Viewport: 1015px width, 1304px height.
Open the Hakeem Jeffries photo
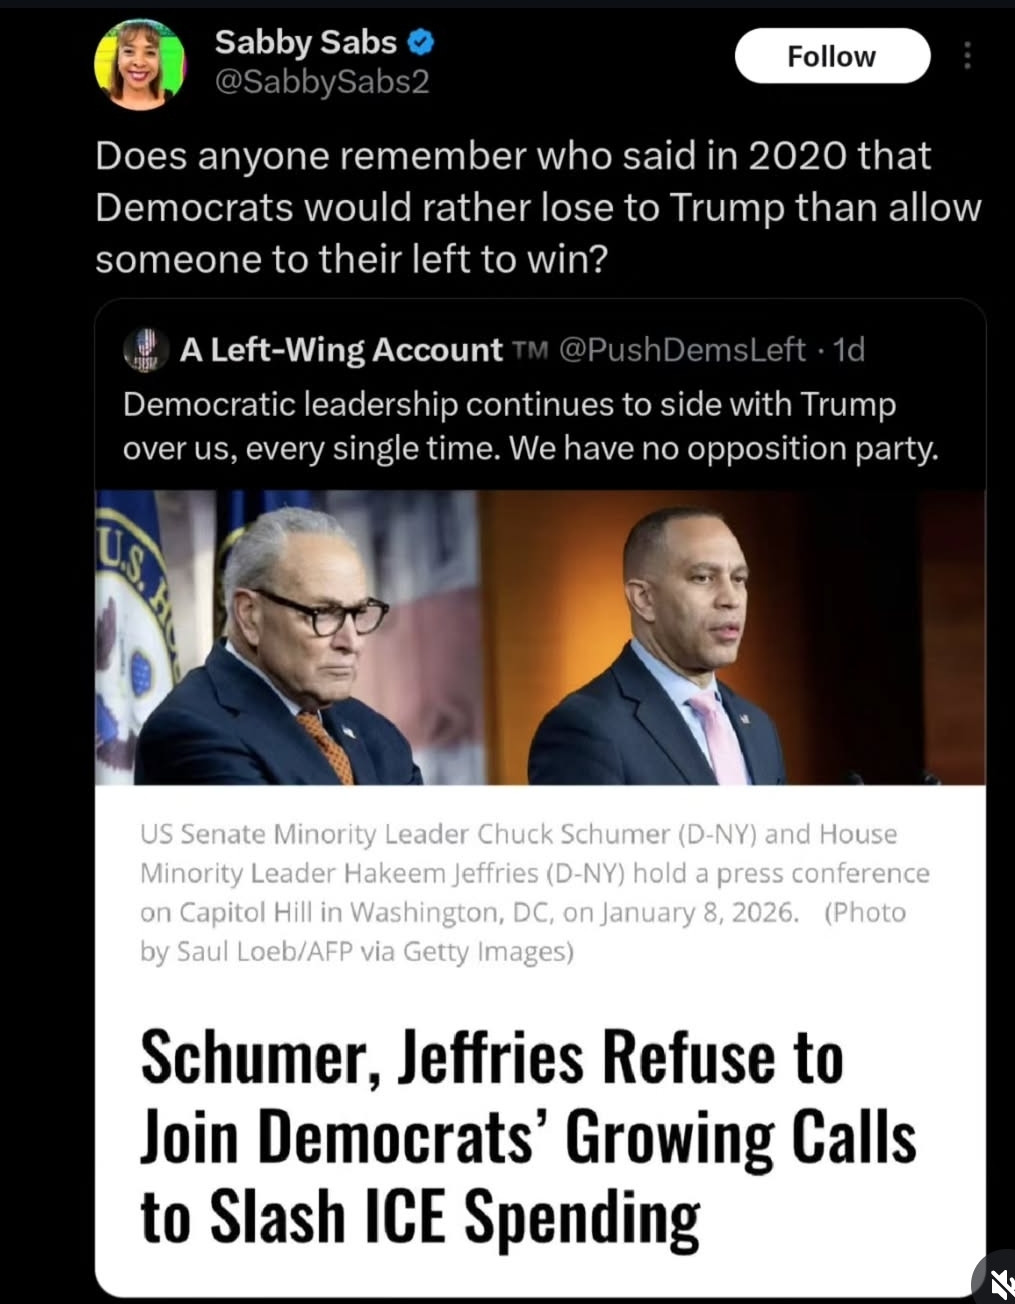point(735,637)
